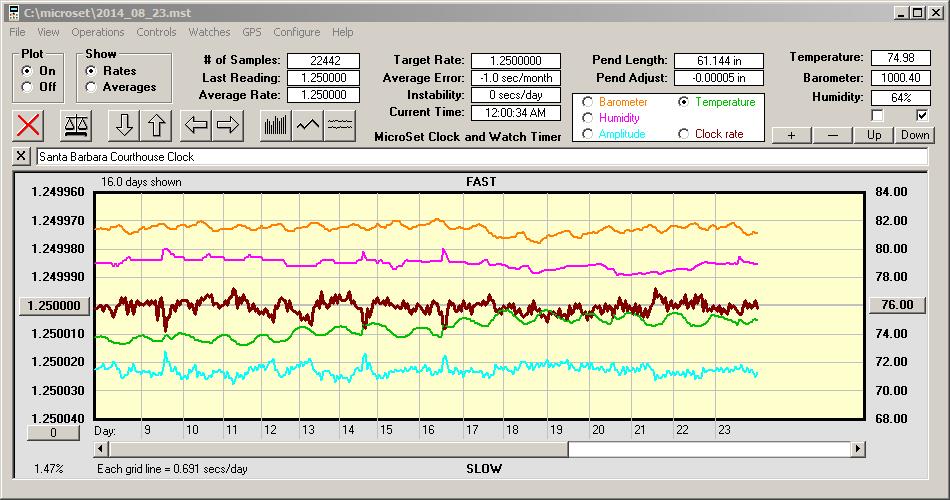Select Show Rates radio button

click(x=91, y=71)
